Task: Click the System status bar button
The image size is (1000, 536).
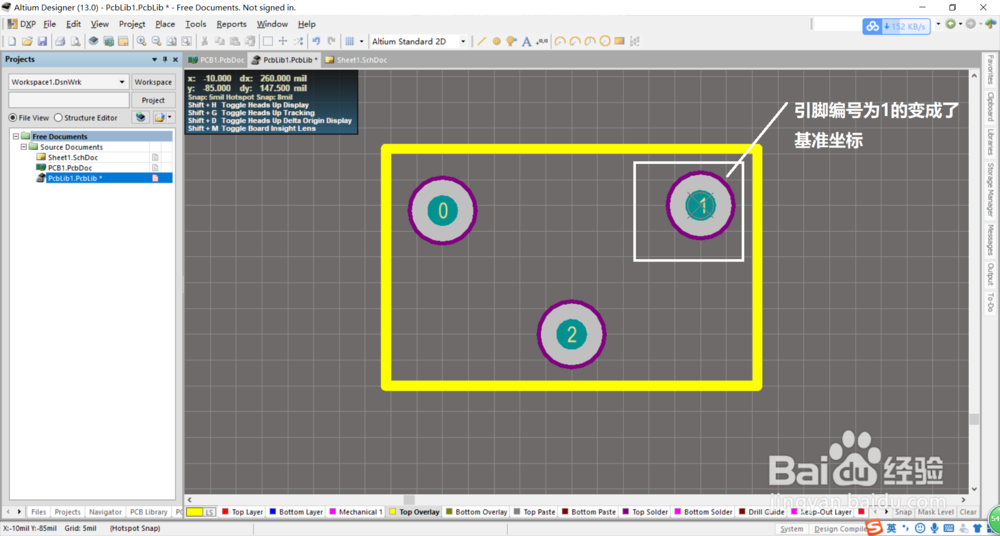Action: [x=791, y=529]
